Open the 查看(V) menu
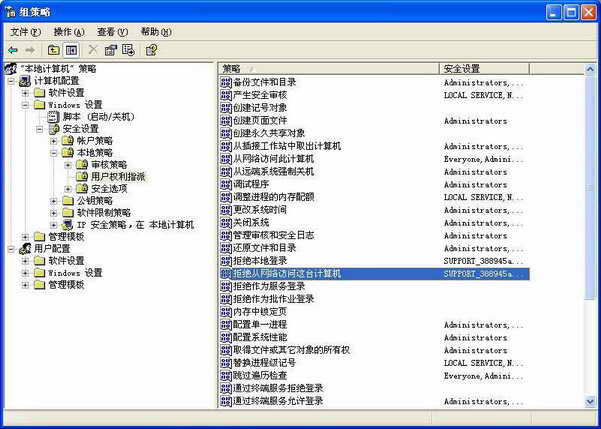The image size is (601, 429). (x=112, y=32)
